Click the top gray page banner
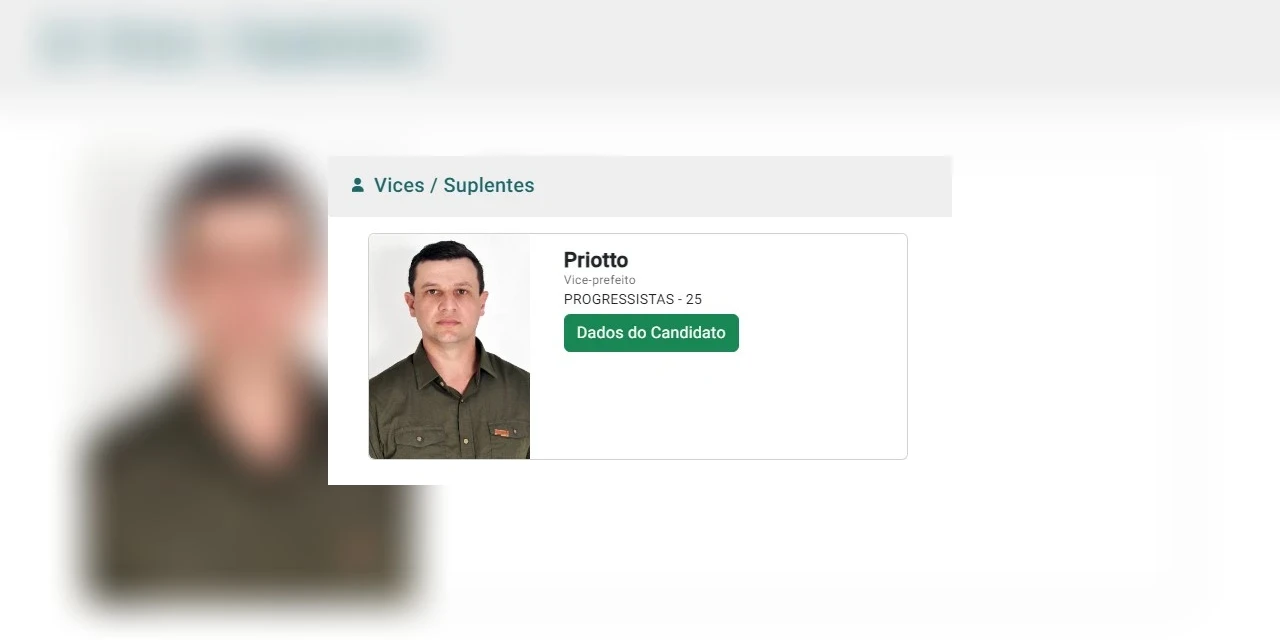Image resolution: width=1280 pixels, height=640 pixels. pyautogui.click(x=640, y=50)
